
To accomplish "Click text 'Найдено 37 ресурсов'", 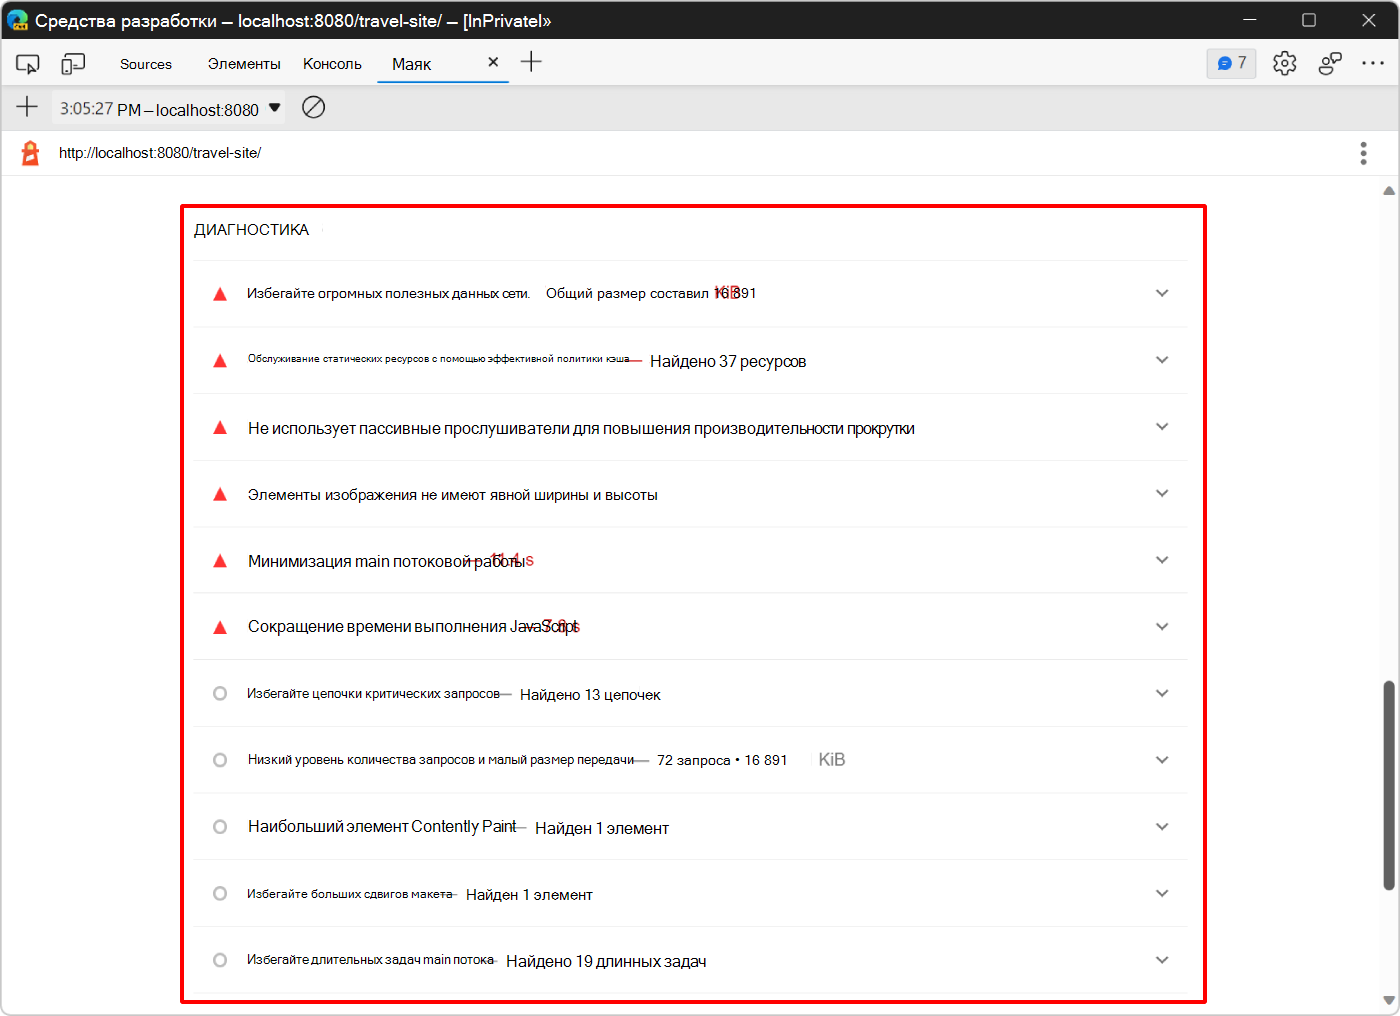I will click(728, 361).
